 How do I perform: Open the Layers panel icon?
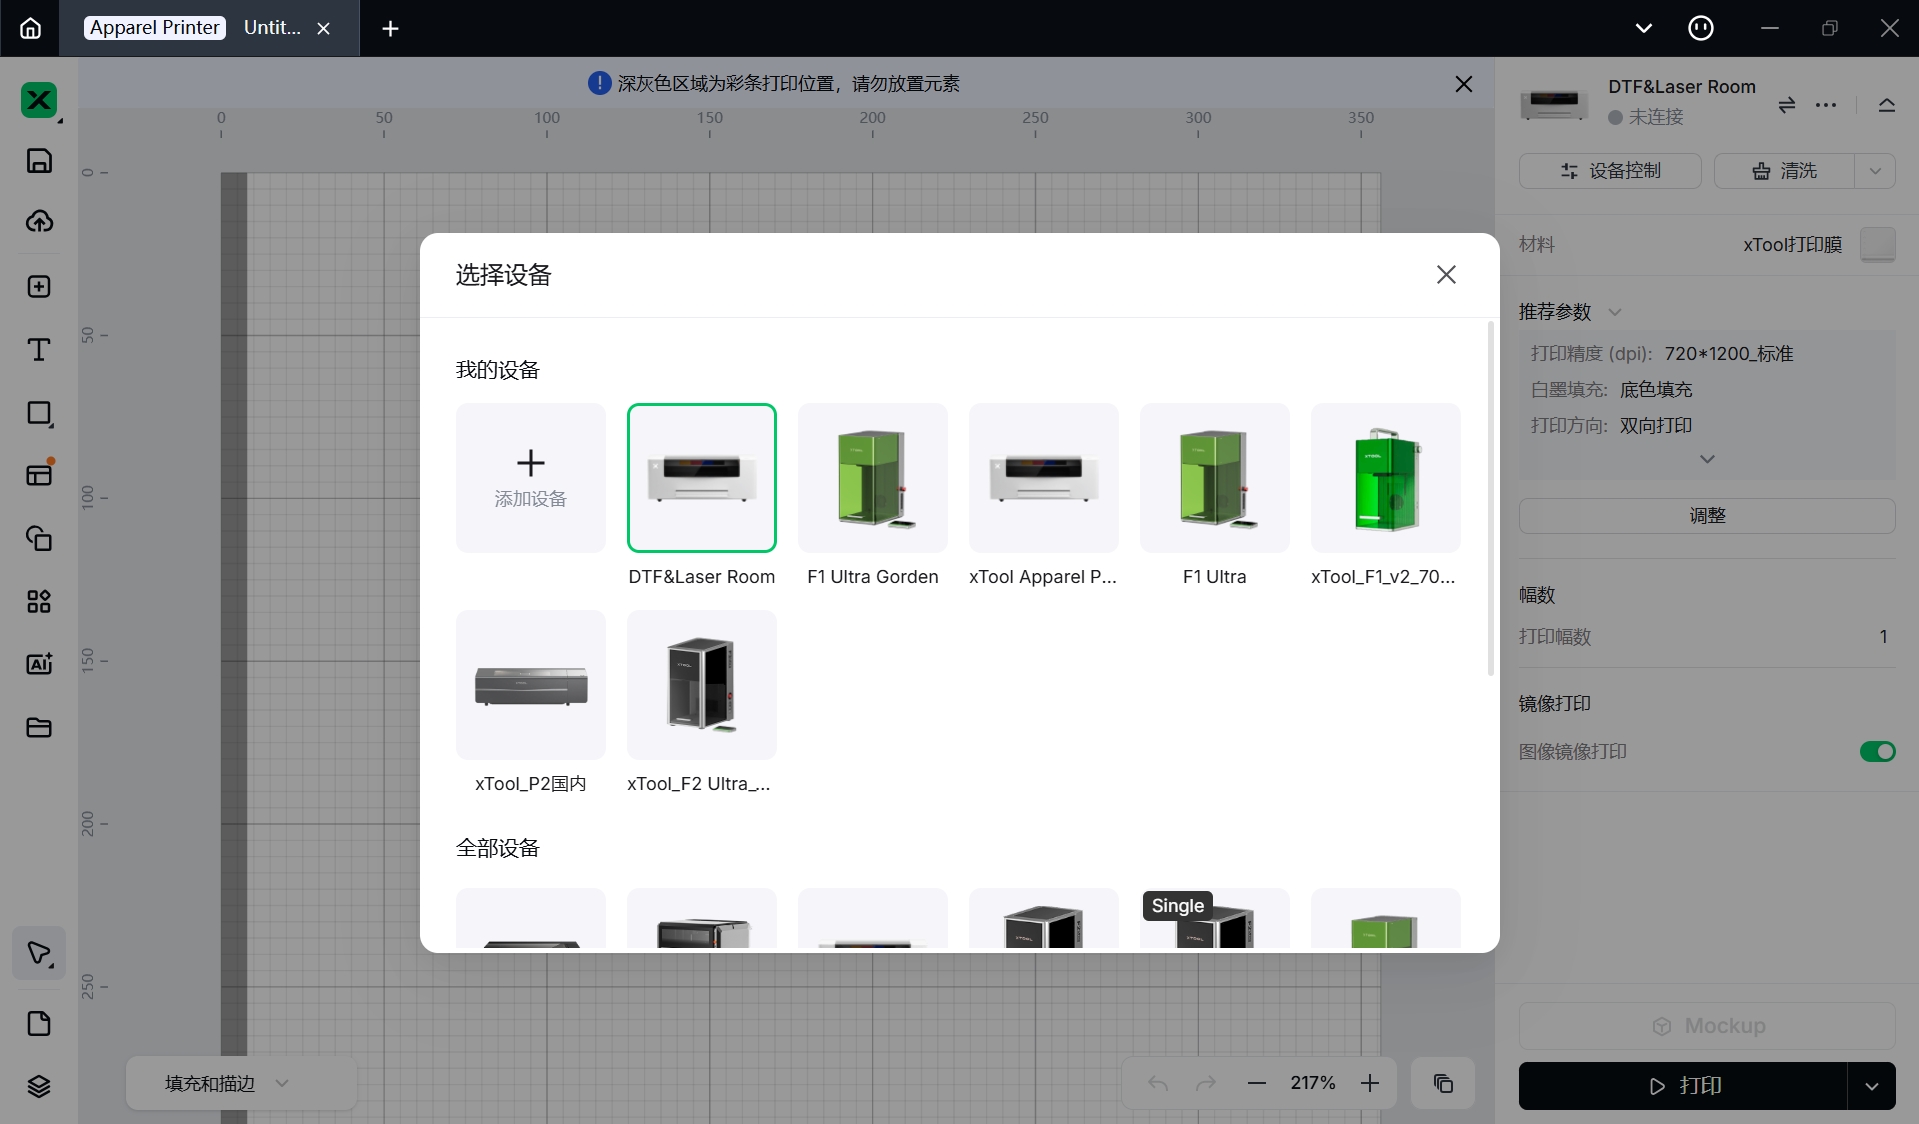(x=39, y=1086)
